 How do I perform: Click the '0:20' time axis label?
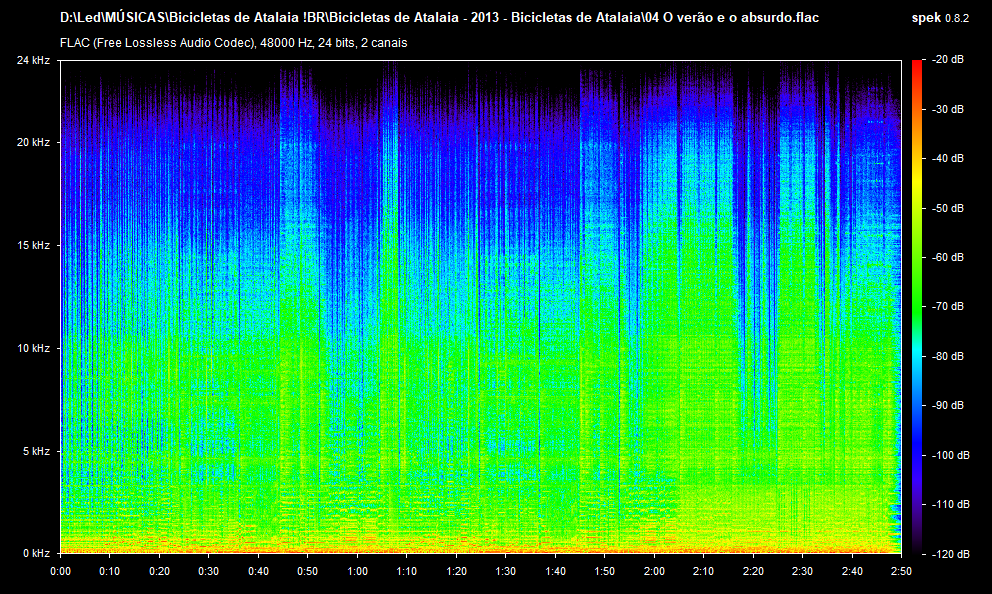coord(159,571)
